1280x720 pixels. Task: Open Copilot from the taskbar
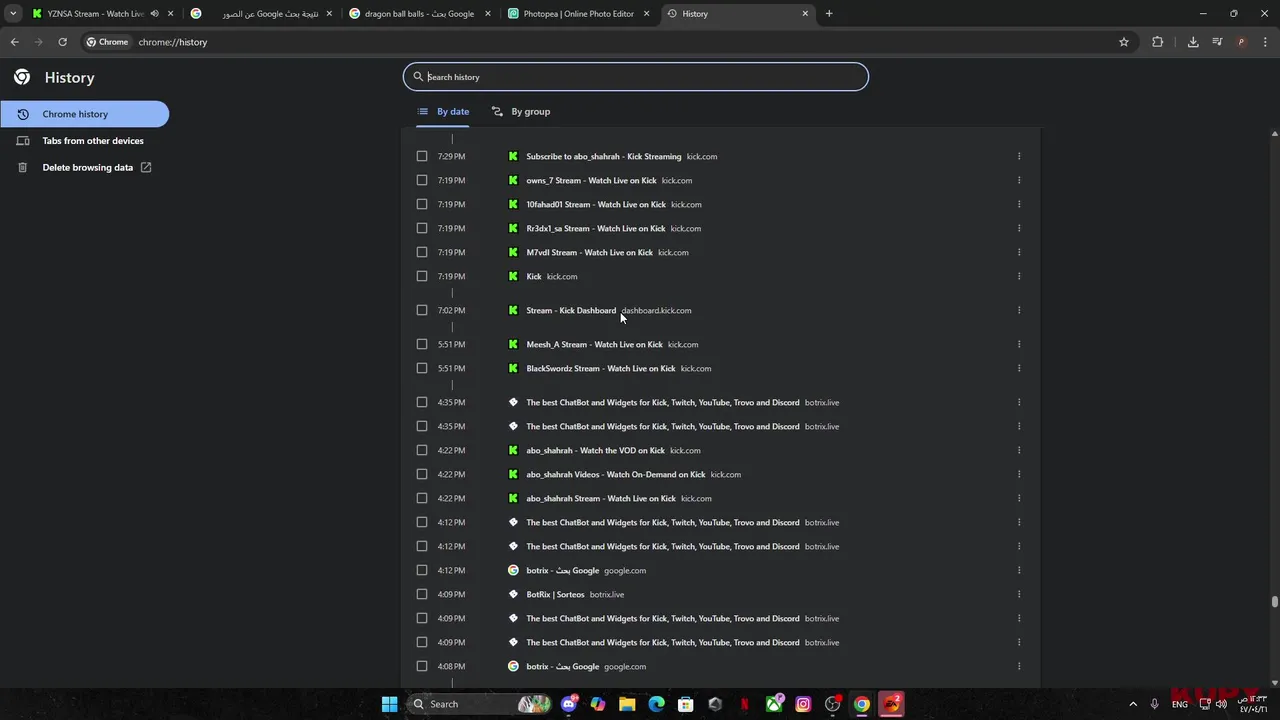click(x=598, y=704)
